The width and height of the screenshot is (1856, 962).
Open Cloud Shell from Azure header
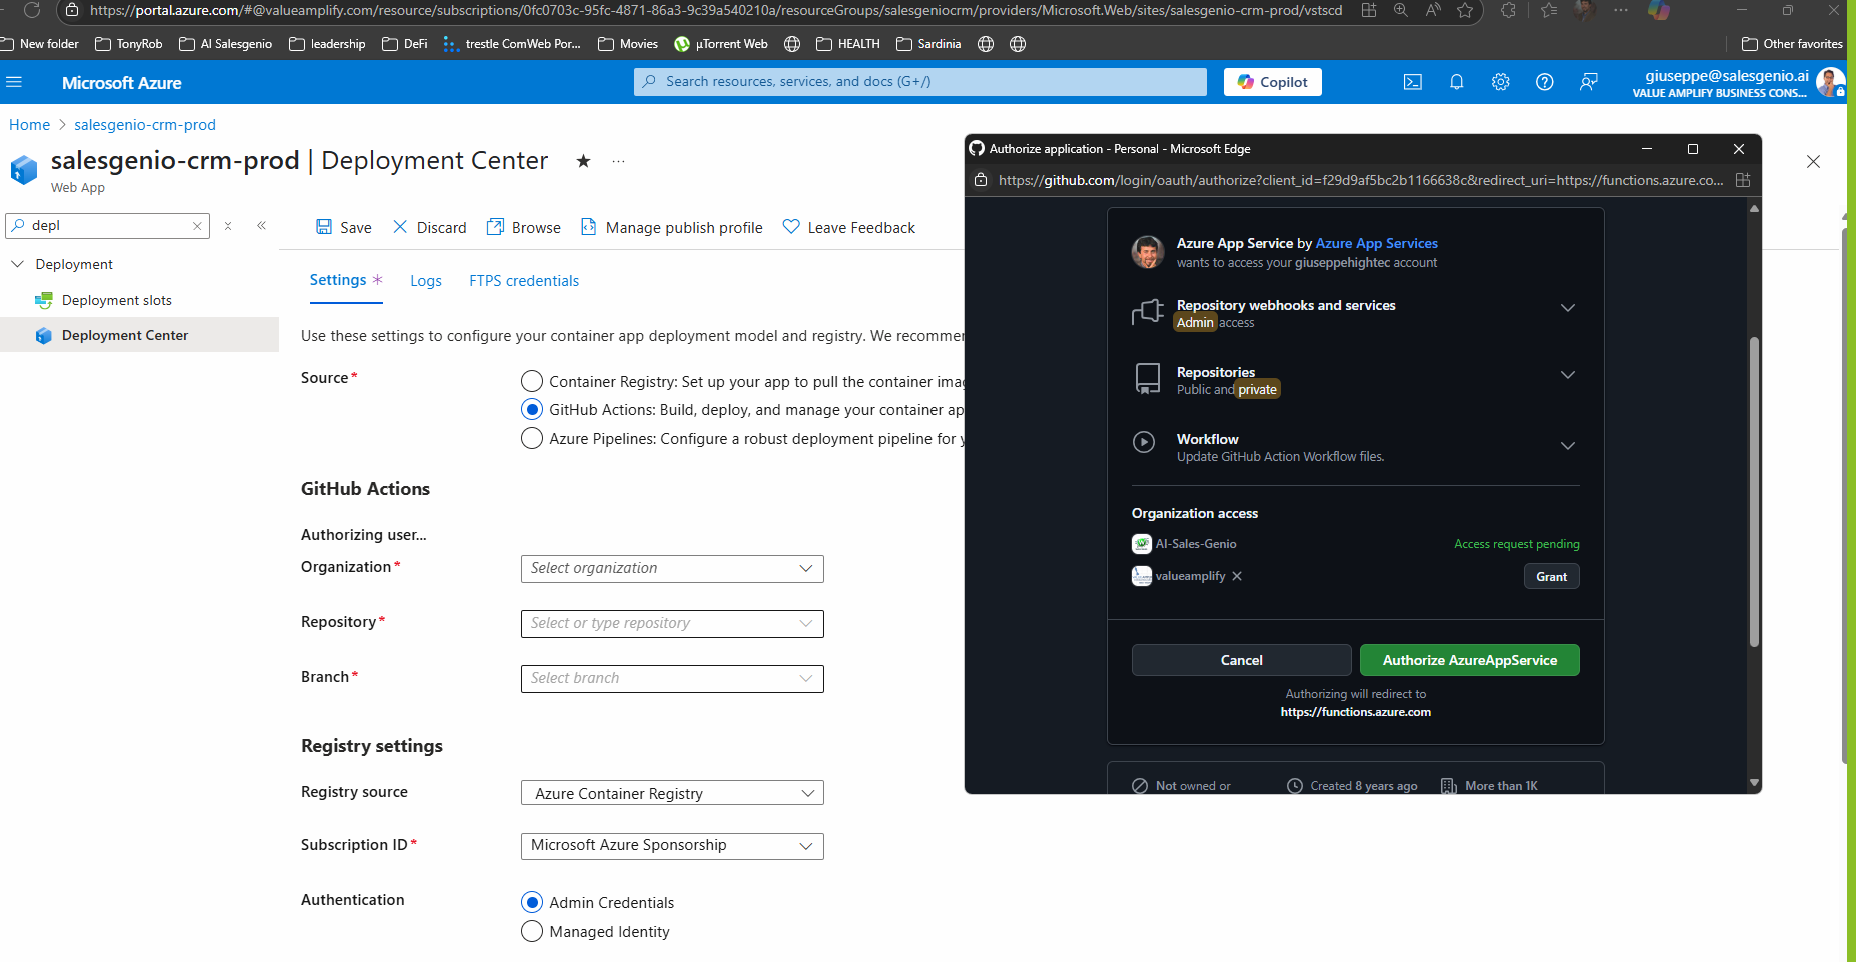(1413, 82)
